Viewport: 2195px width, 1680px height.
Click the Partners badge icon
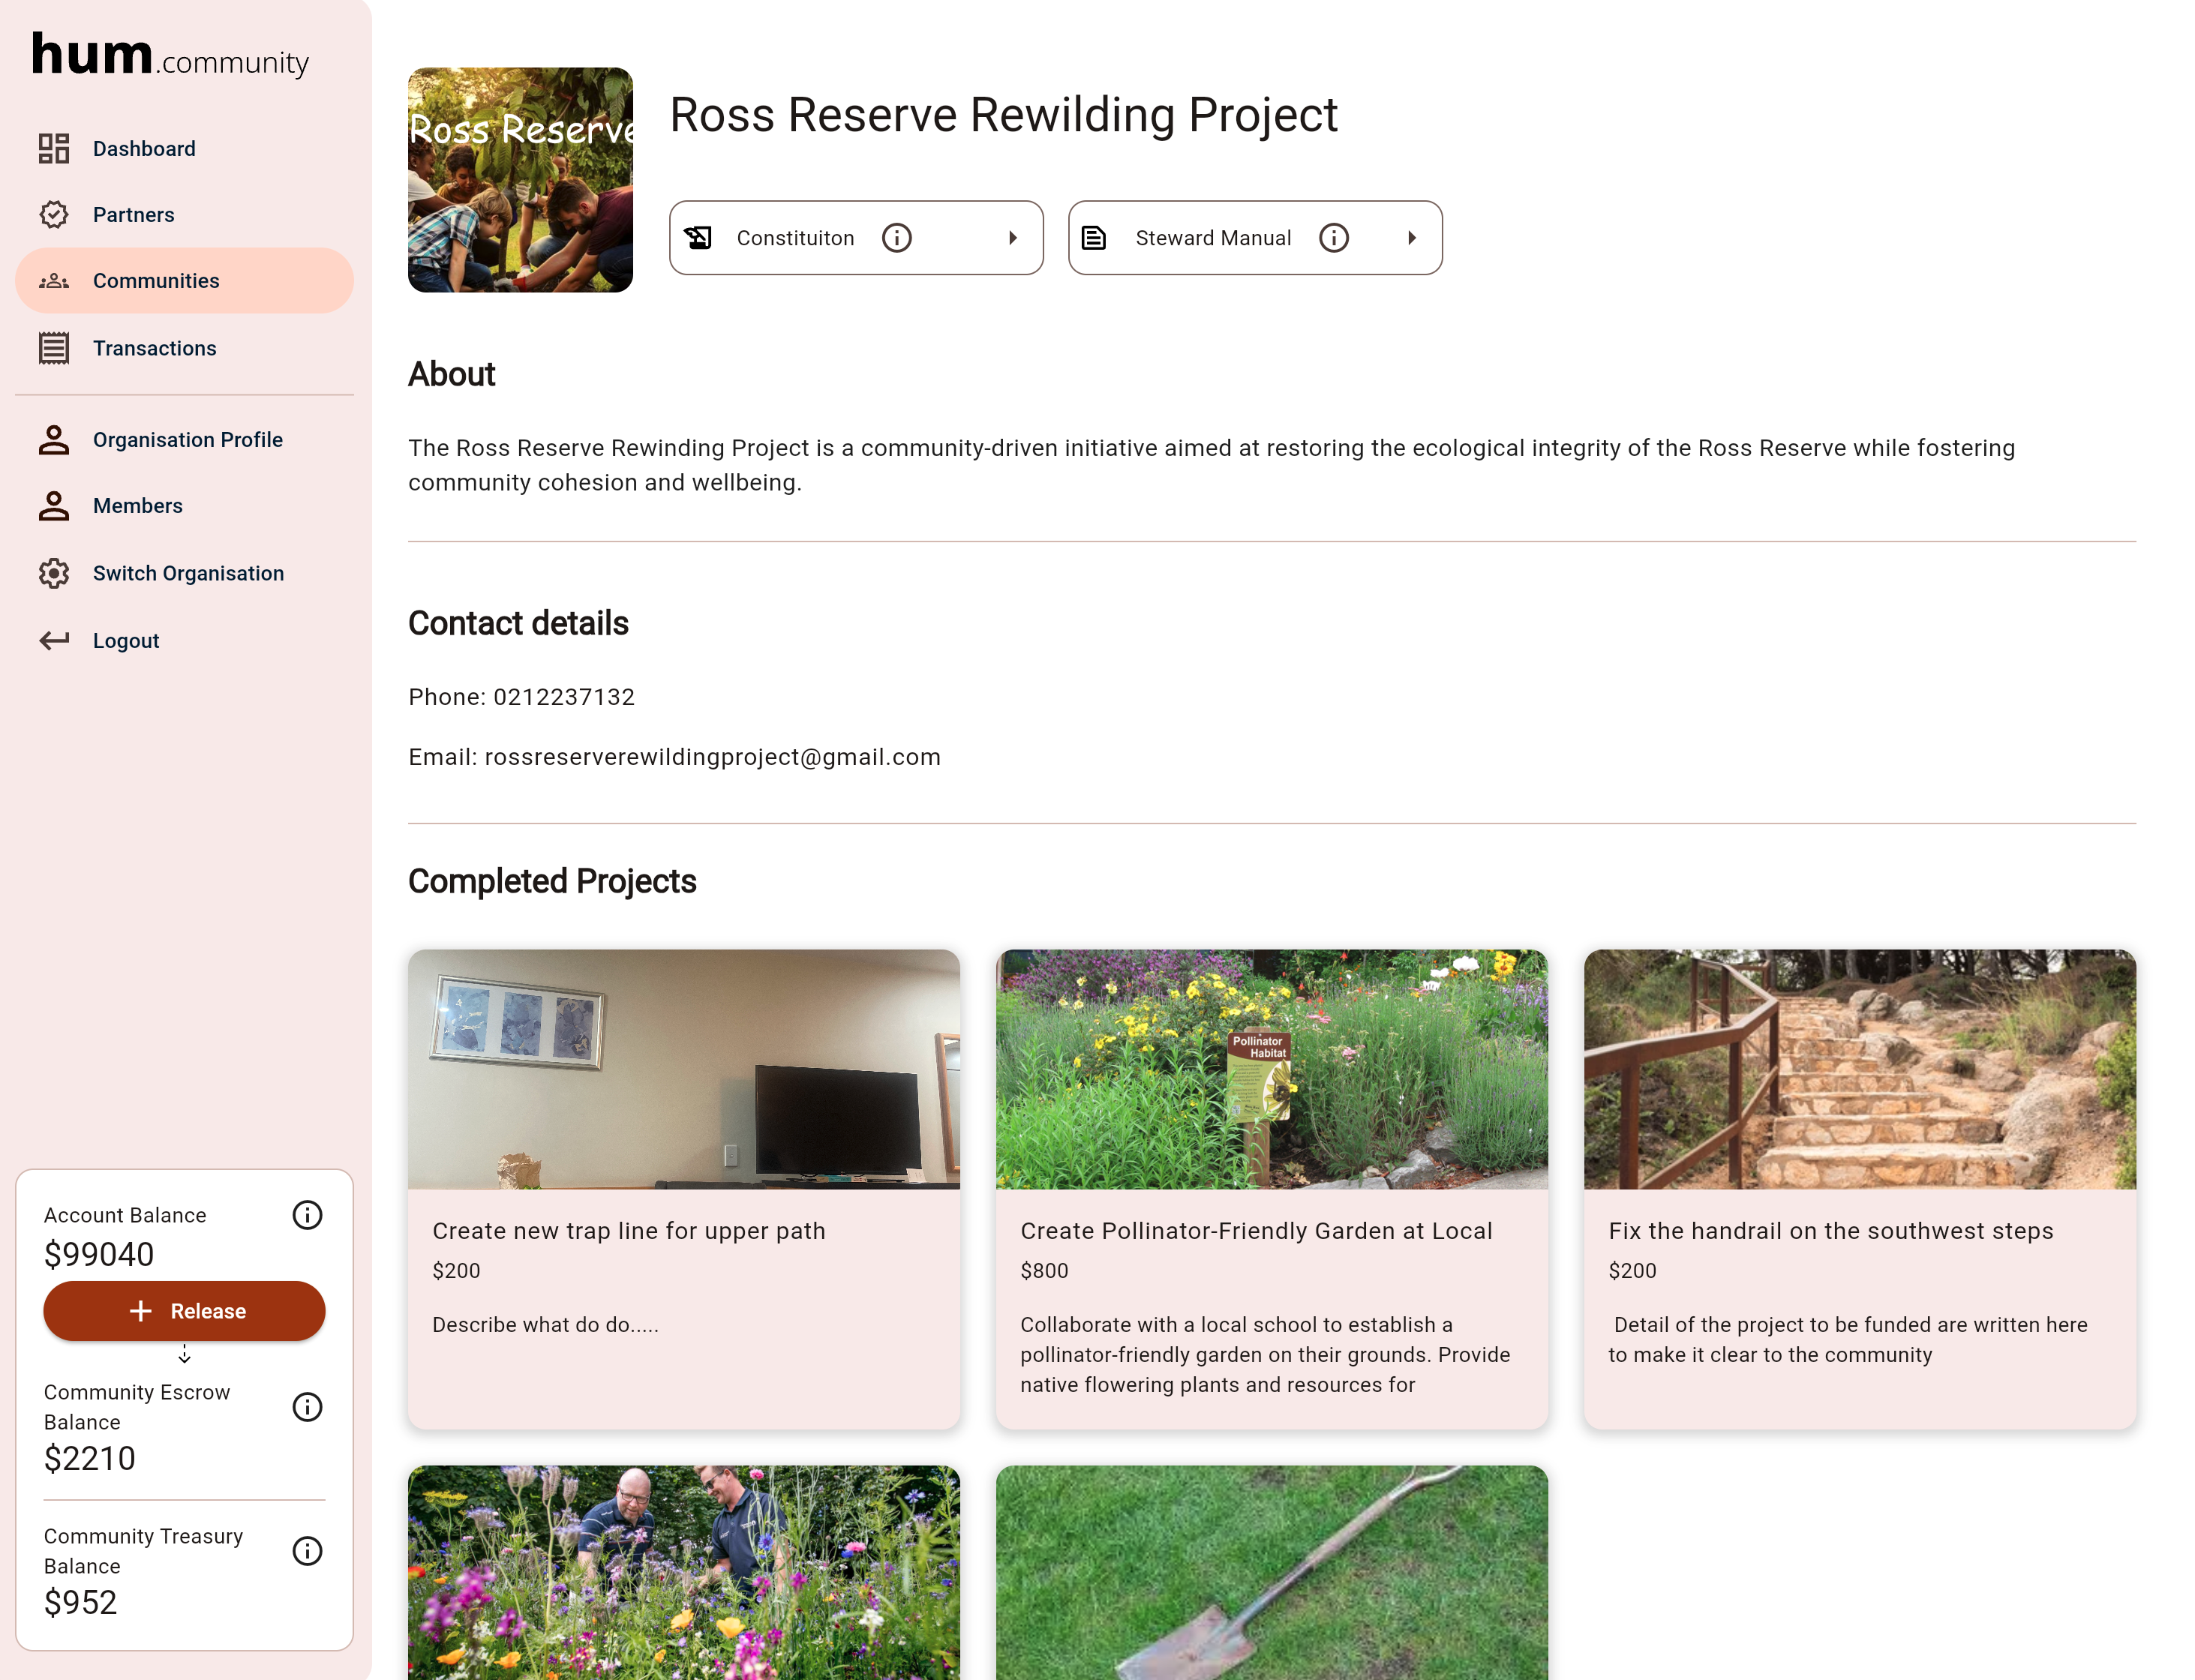(54, 215)
